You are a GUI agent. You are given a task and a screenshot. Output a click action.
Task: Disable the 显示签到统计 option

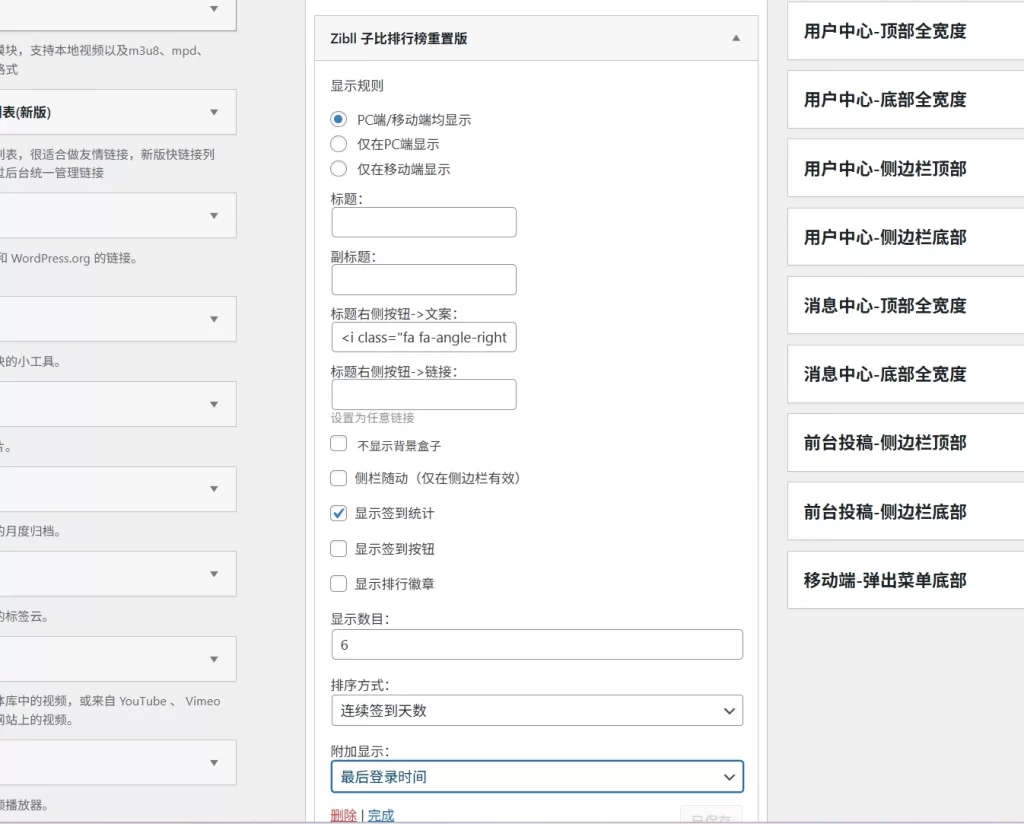[338, 513]
